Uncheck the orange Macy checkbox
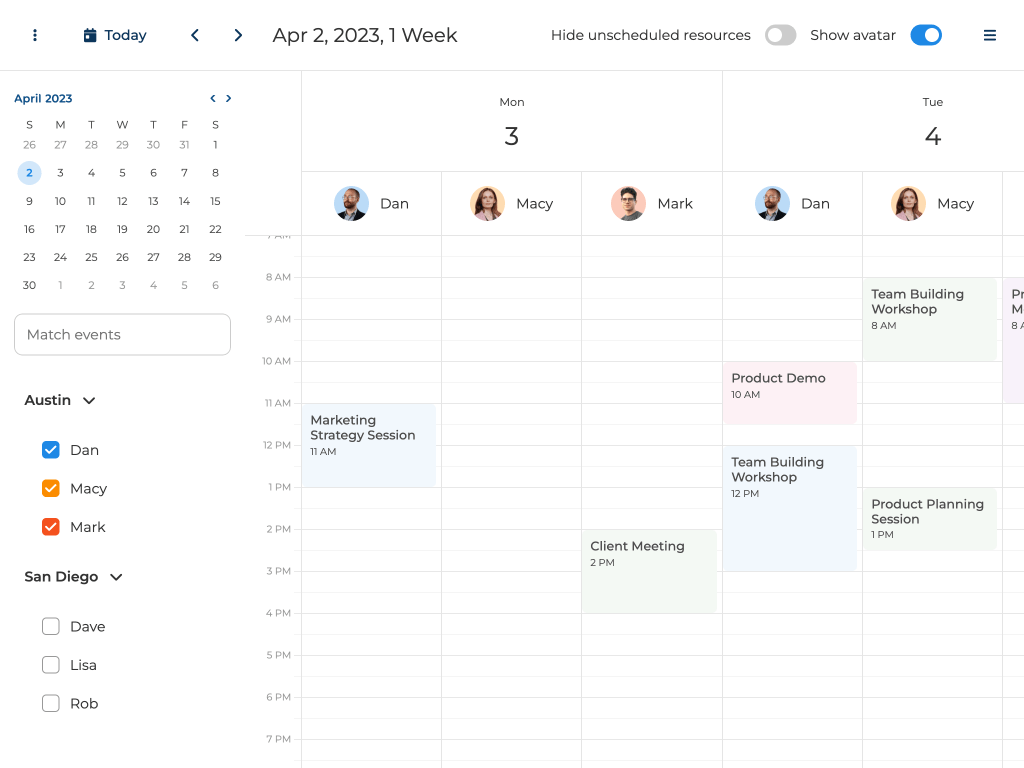The width and height of the screenshot is (1024, 768). point(51,489)
